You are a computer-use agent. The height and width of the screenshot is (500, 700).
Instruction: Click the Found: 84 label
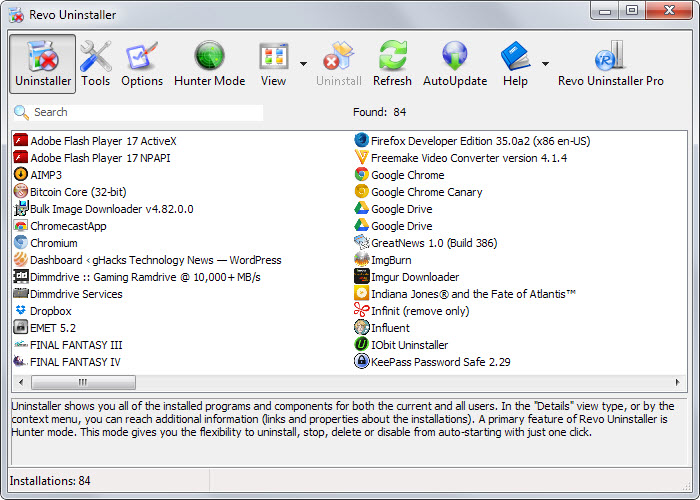[x=379, y=112]
